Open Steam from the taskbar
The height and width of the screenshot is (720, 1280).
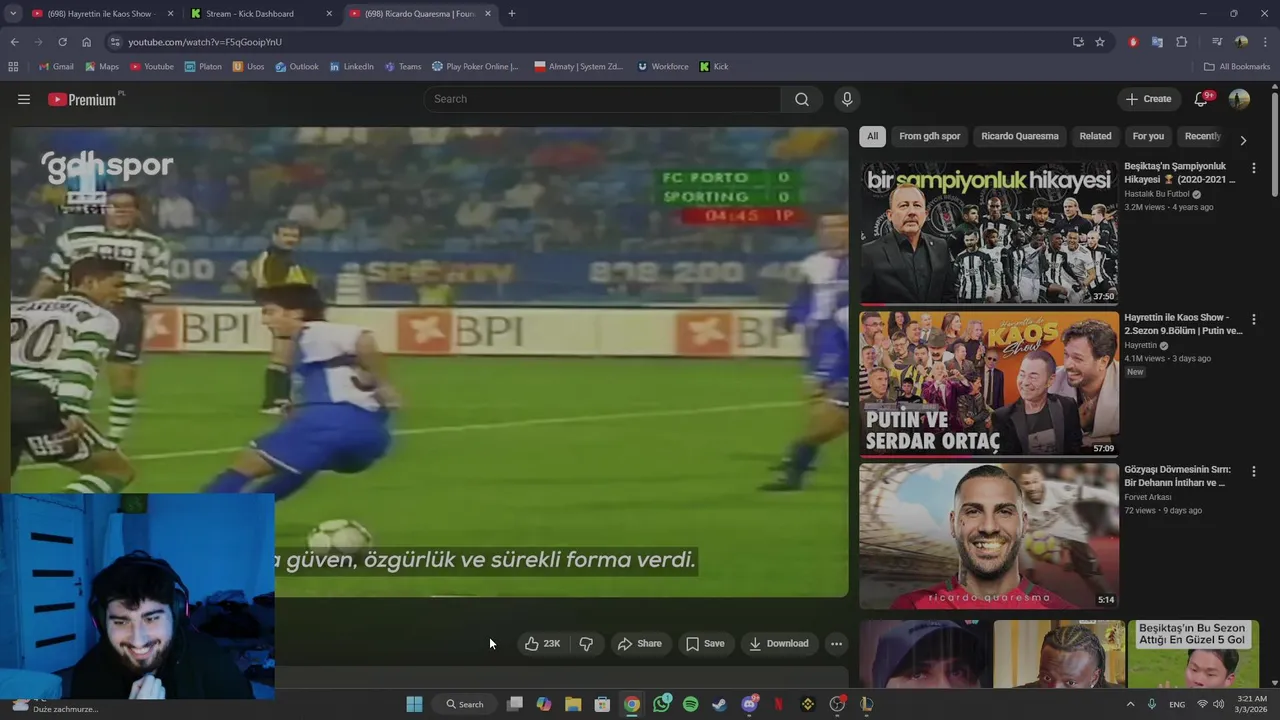tap(719, 704)
